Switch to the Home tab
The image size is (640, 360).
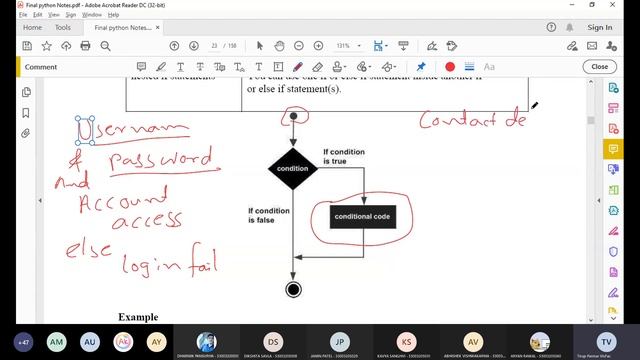click(32, 27)
